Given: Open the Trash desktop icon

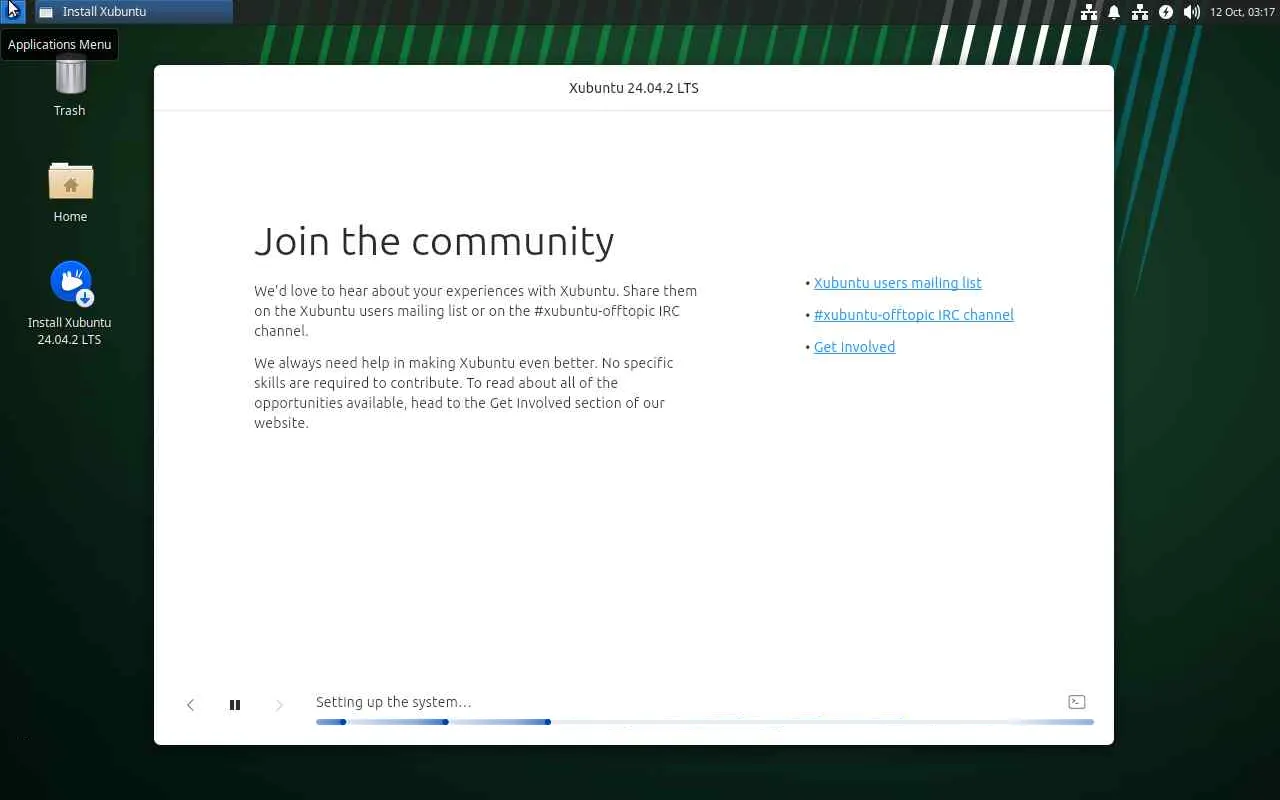Looking at the screenshot, I should (70, 87).
